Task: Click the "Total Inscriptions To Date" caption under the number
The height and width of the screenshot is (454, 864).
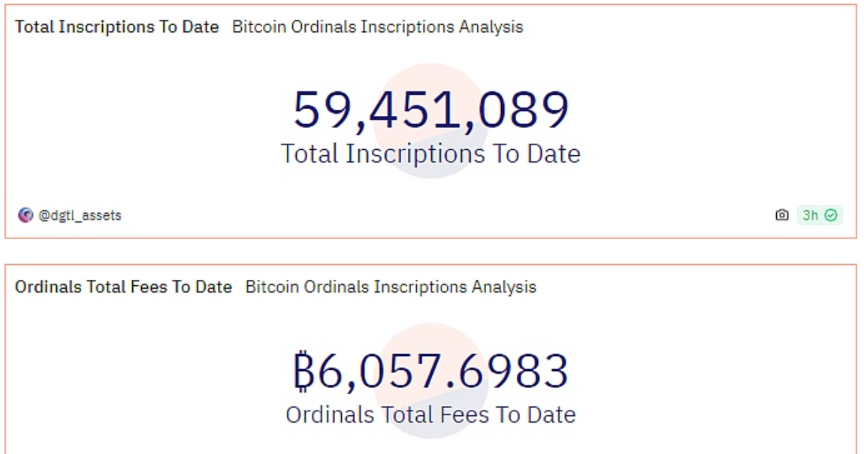Action: point(430,154)
